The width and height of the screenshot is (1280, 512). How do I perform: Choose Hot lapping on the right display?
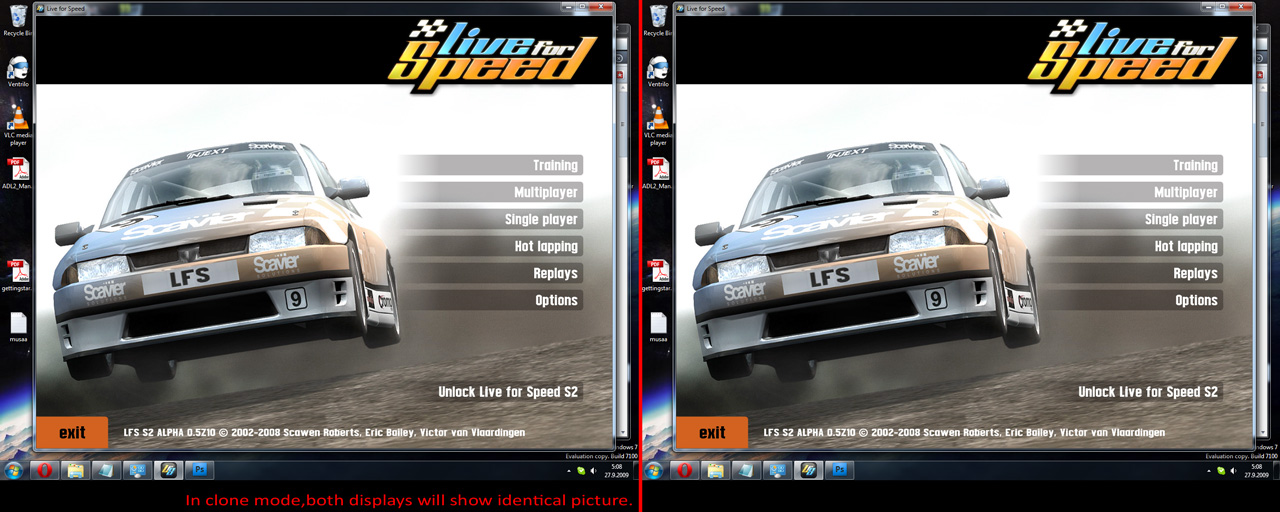click(x=1130, y=246)
